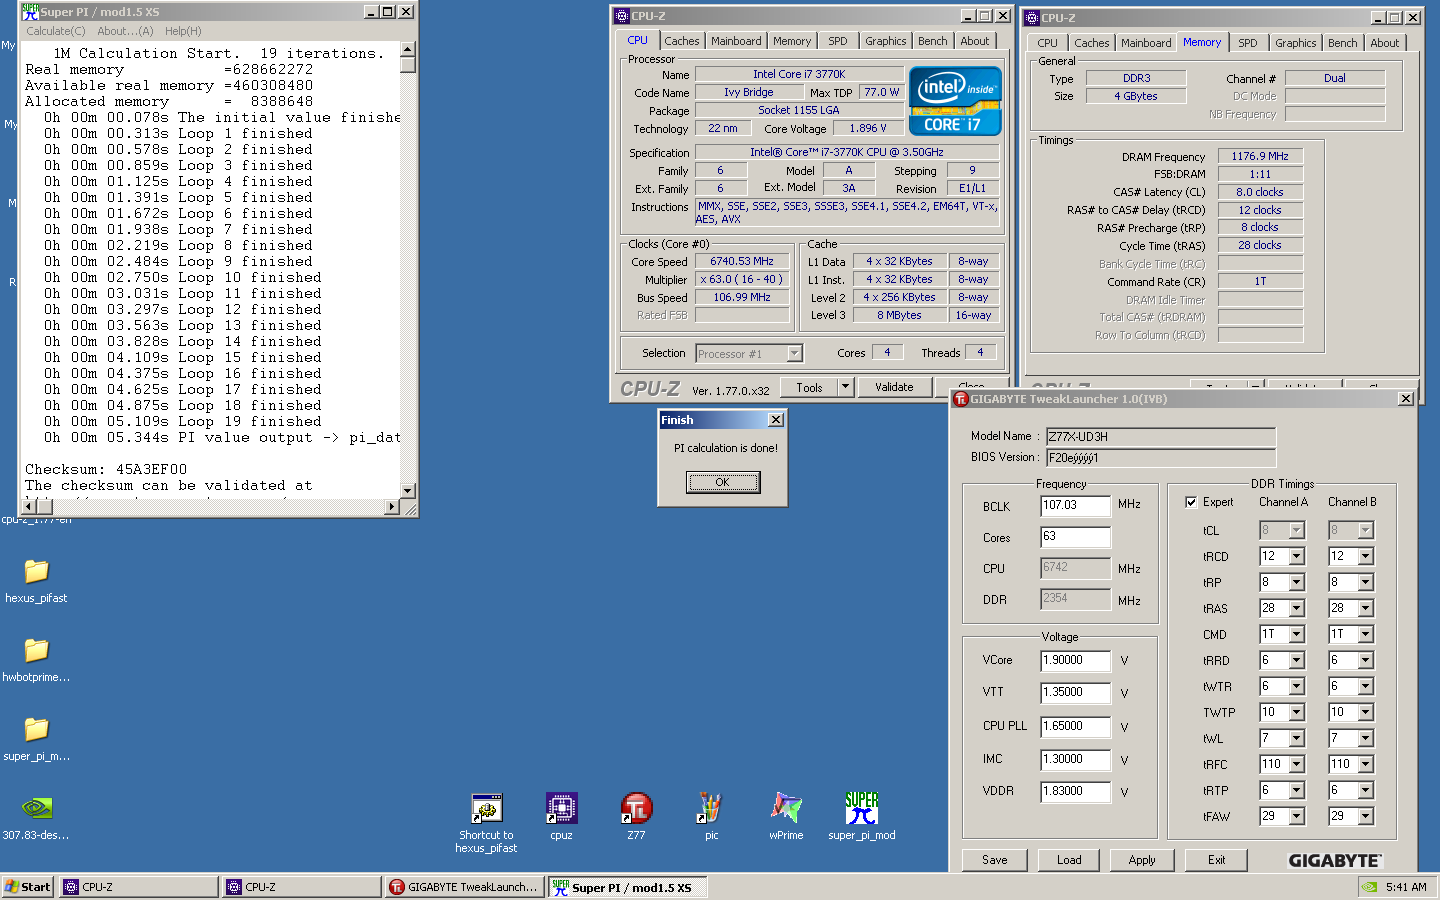This screenshot has width=1440, height=900.
Task: Open Calculate menu in Super PI
Action: (56, 31)
